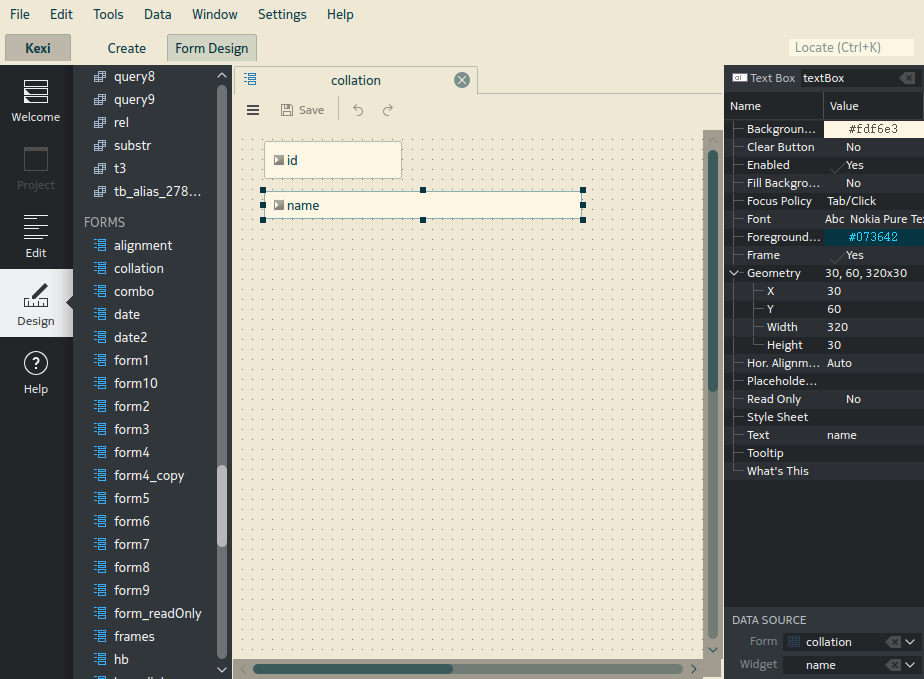Switch to the Form Design tab
The image size is (924, 679).
coord(211,48)
